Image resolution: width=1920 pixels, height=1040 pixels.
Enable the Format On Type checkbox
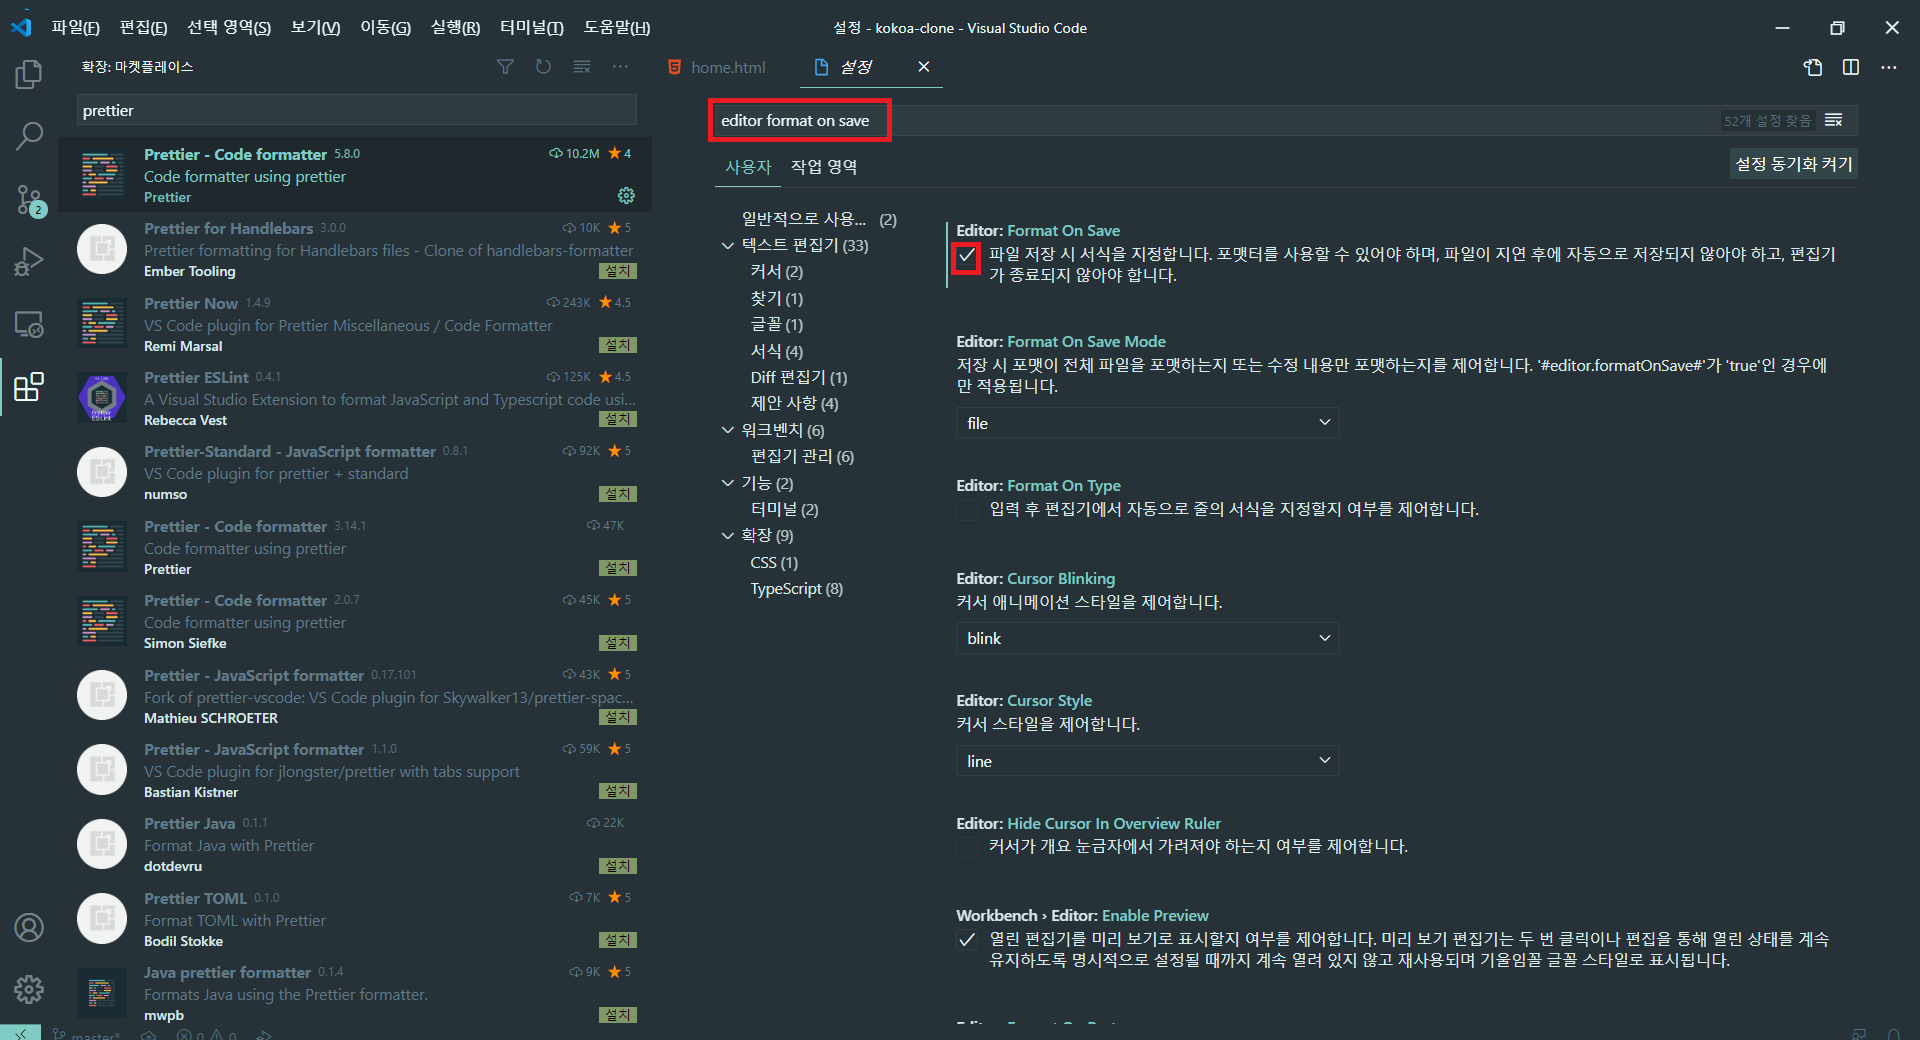pyautogui.click(x=966, y=510)
